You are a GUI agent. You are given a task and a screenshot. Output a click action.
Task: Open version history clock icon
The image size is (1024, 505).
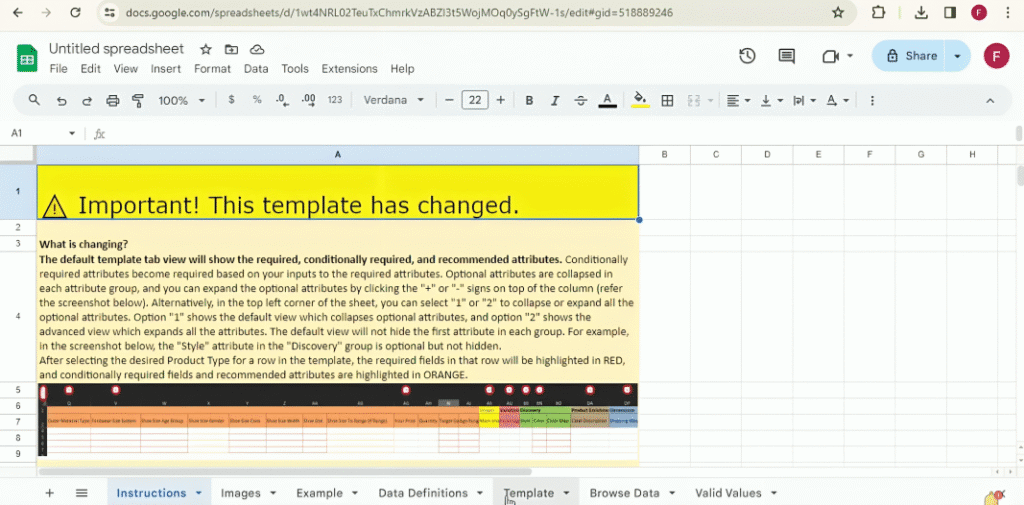tap(747, 56)
